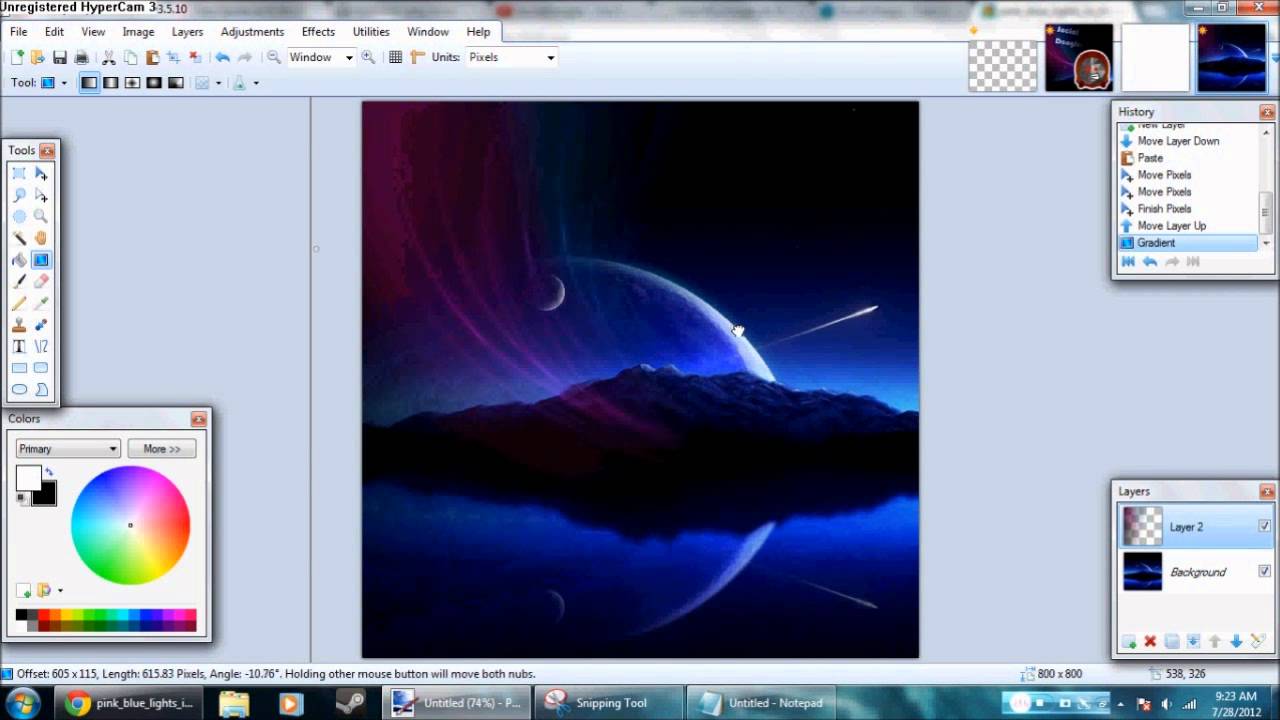Delete layer with red X button

click(x=1150, y=641)
